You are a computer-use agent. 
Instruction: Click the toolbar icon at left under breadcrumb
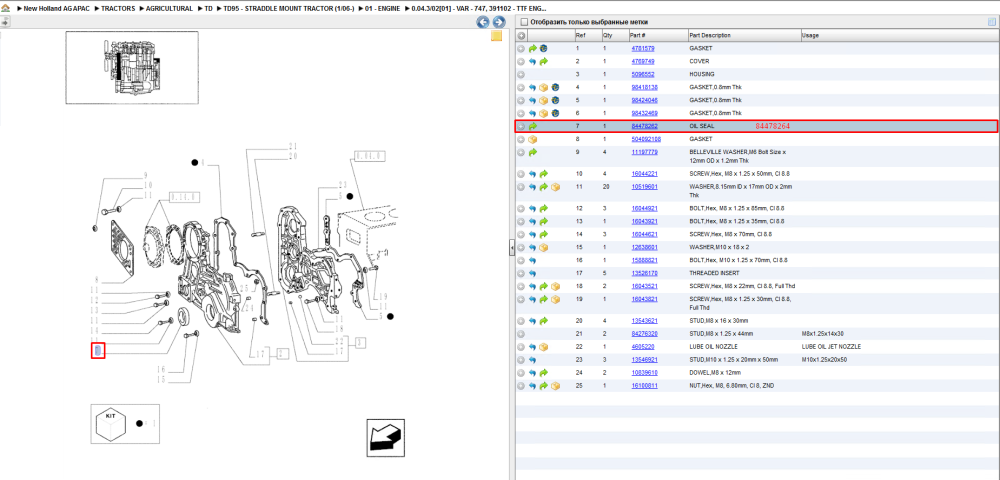[x=5, y=22]
